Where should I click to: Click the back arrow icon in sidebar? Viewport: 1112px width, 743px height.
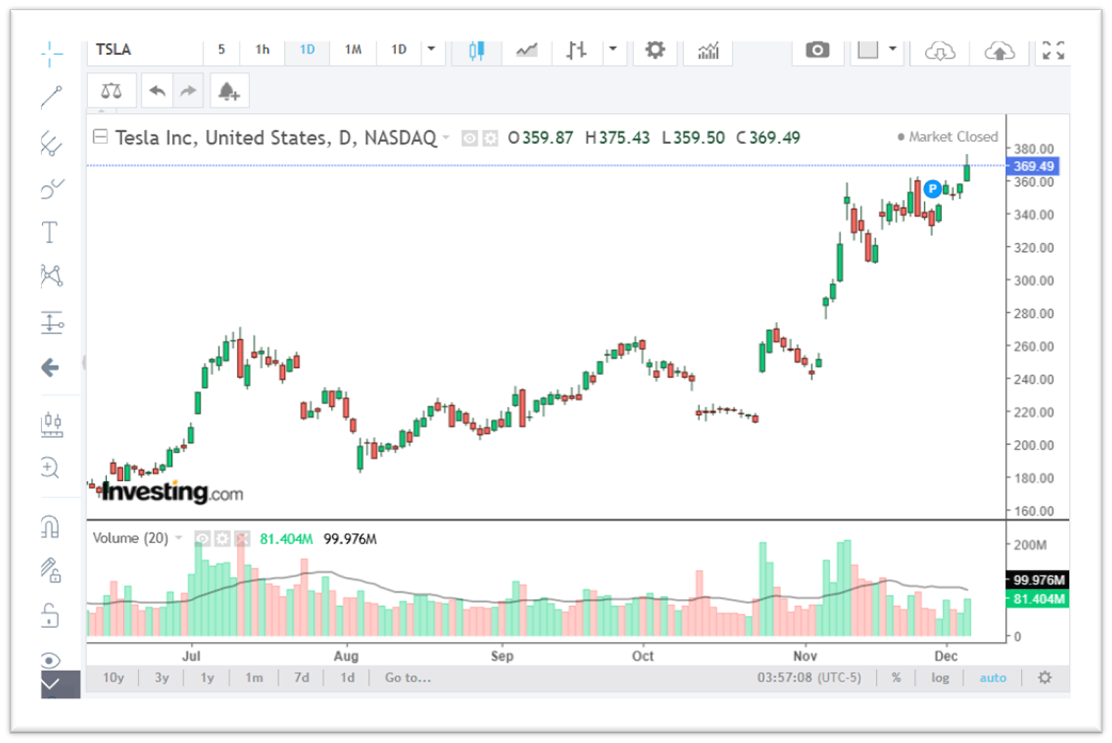coord(50,367)
